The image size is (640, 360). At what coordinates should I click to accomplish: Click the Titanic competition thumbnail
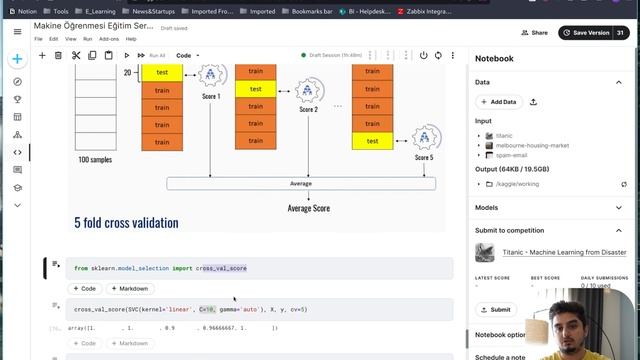coord(485,253)
